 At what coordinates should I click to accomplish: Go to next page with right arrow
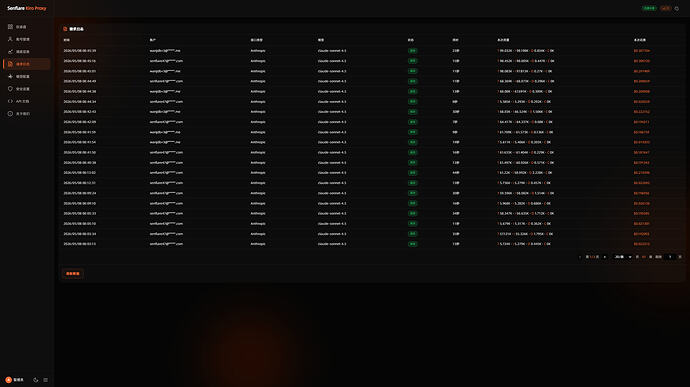point(605,257)
